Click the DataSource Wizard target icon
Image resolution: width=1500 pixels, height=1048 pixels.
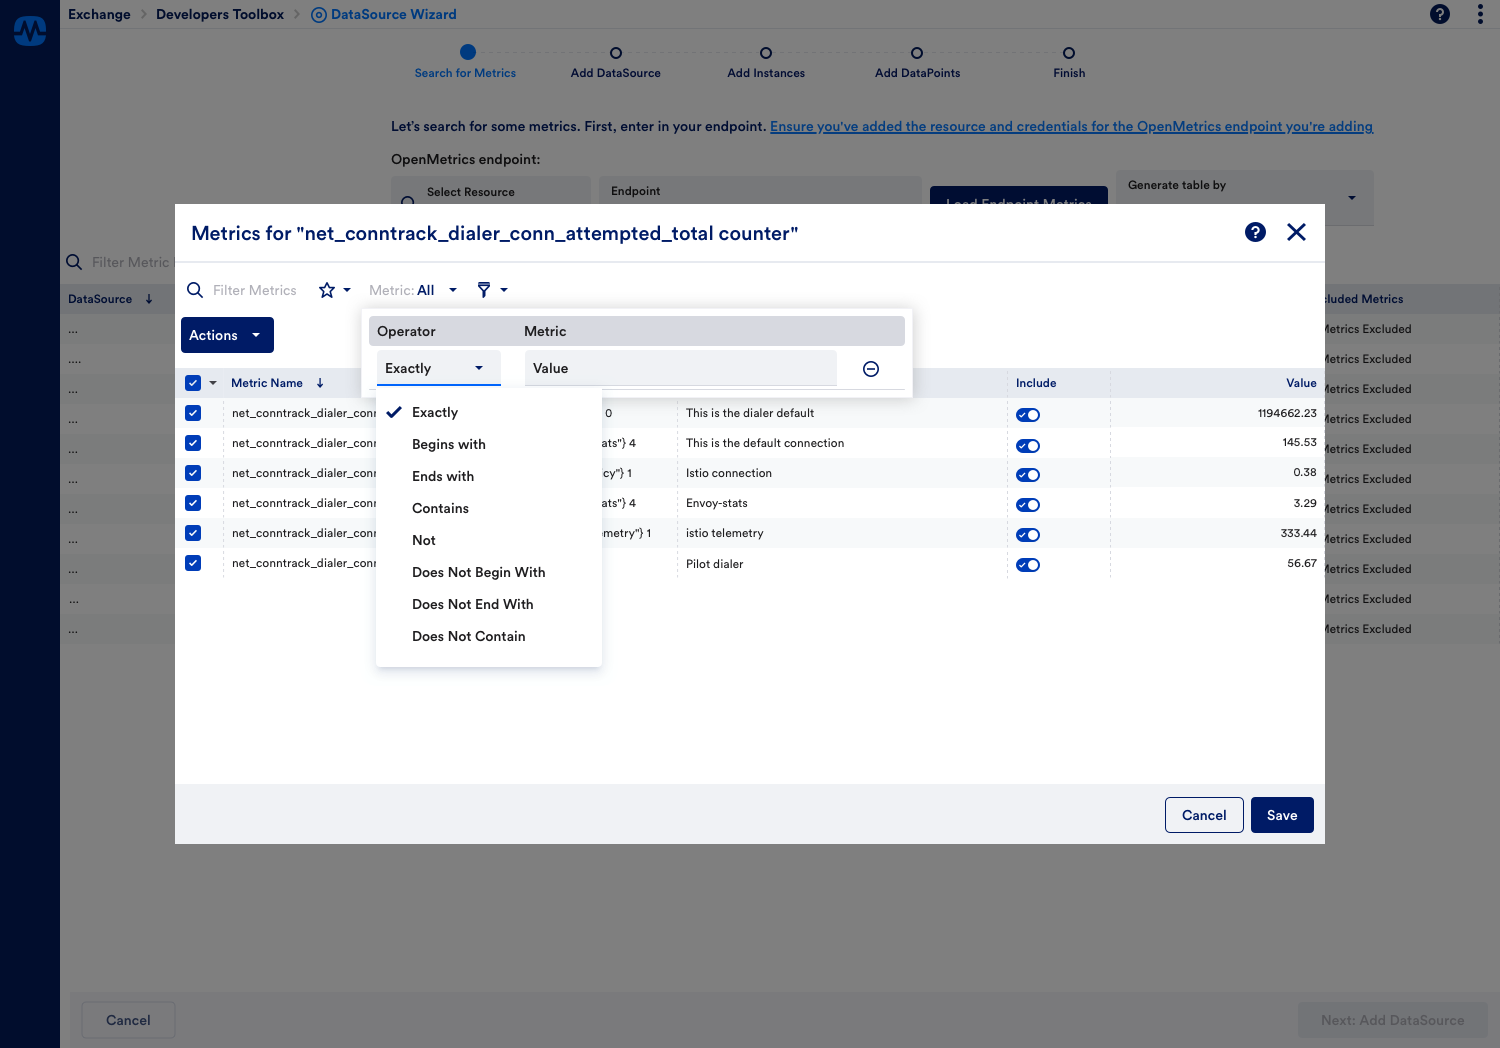tap(319, 15)
